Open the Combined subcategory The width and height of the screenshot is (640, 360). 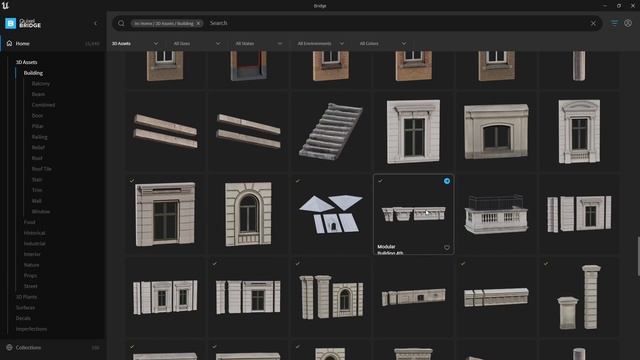click(43, 105)
